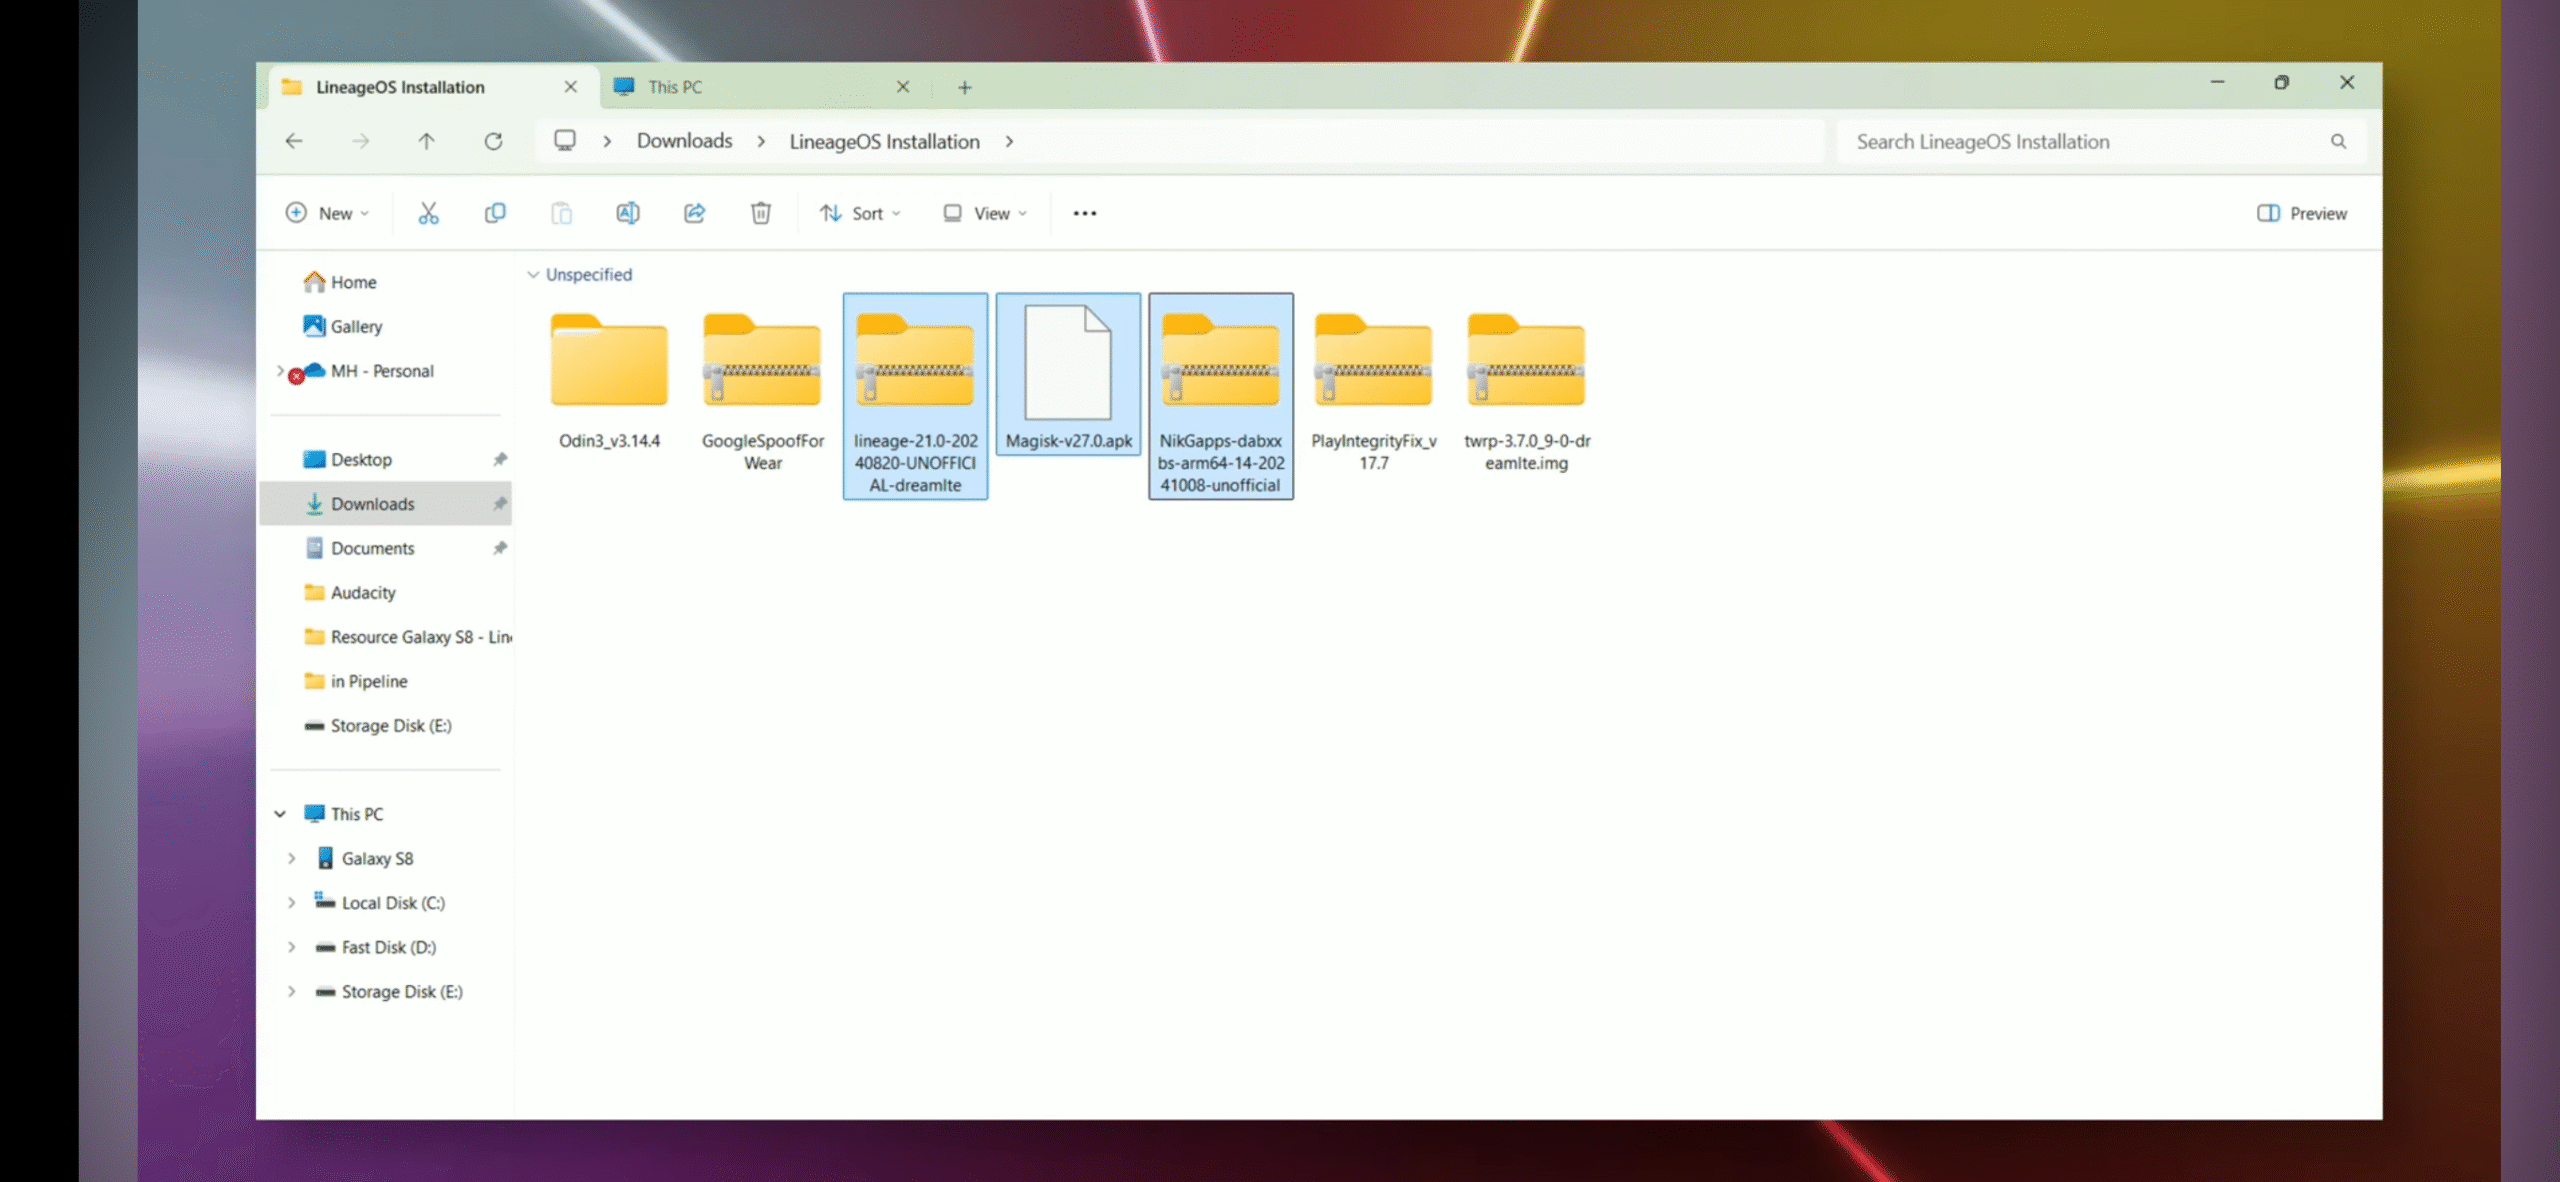The width and height of the screenshot is (2560, 1182).
Task: Click the New button
Action: (327, 213)
